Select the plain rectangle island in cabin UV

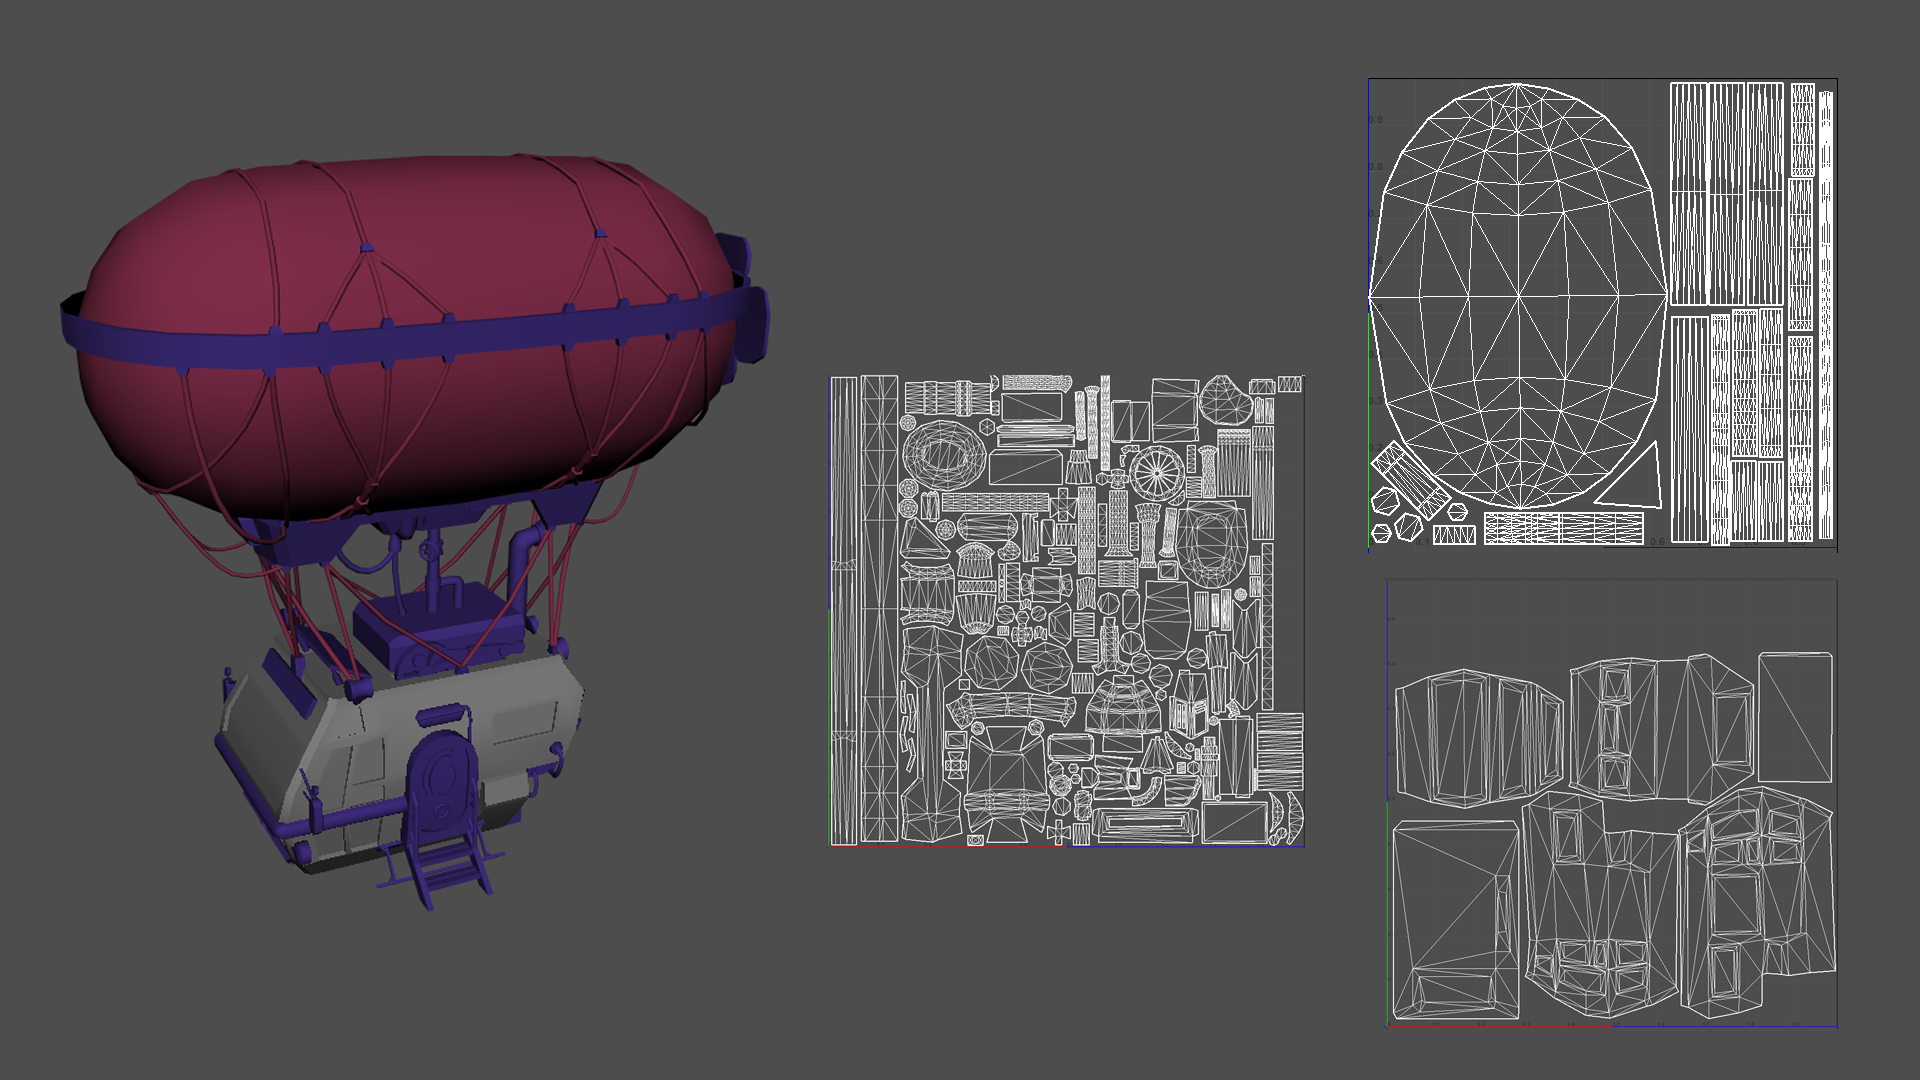tap(1795, 716)
